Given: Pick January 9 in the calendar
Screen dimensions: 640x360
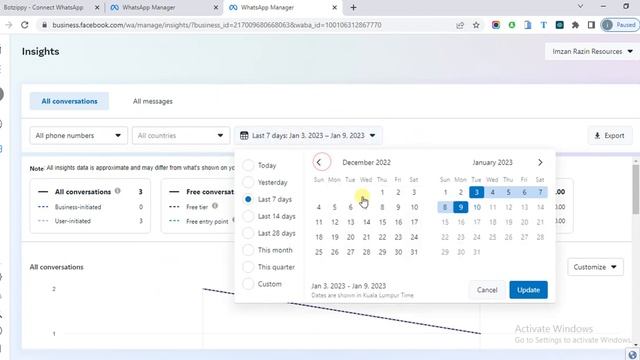Looking at the screenshot, I should tap(460, 207).
